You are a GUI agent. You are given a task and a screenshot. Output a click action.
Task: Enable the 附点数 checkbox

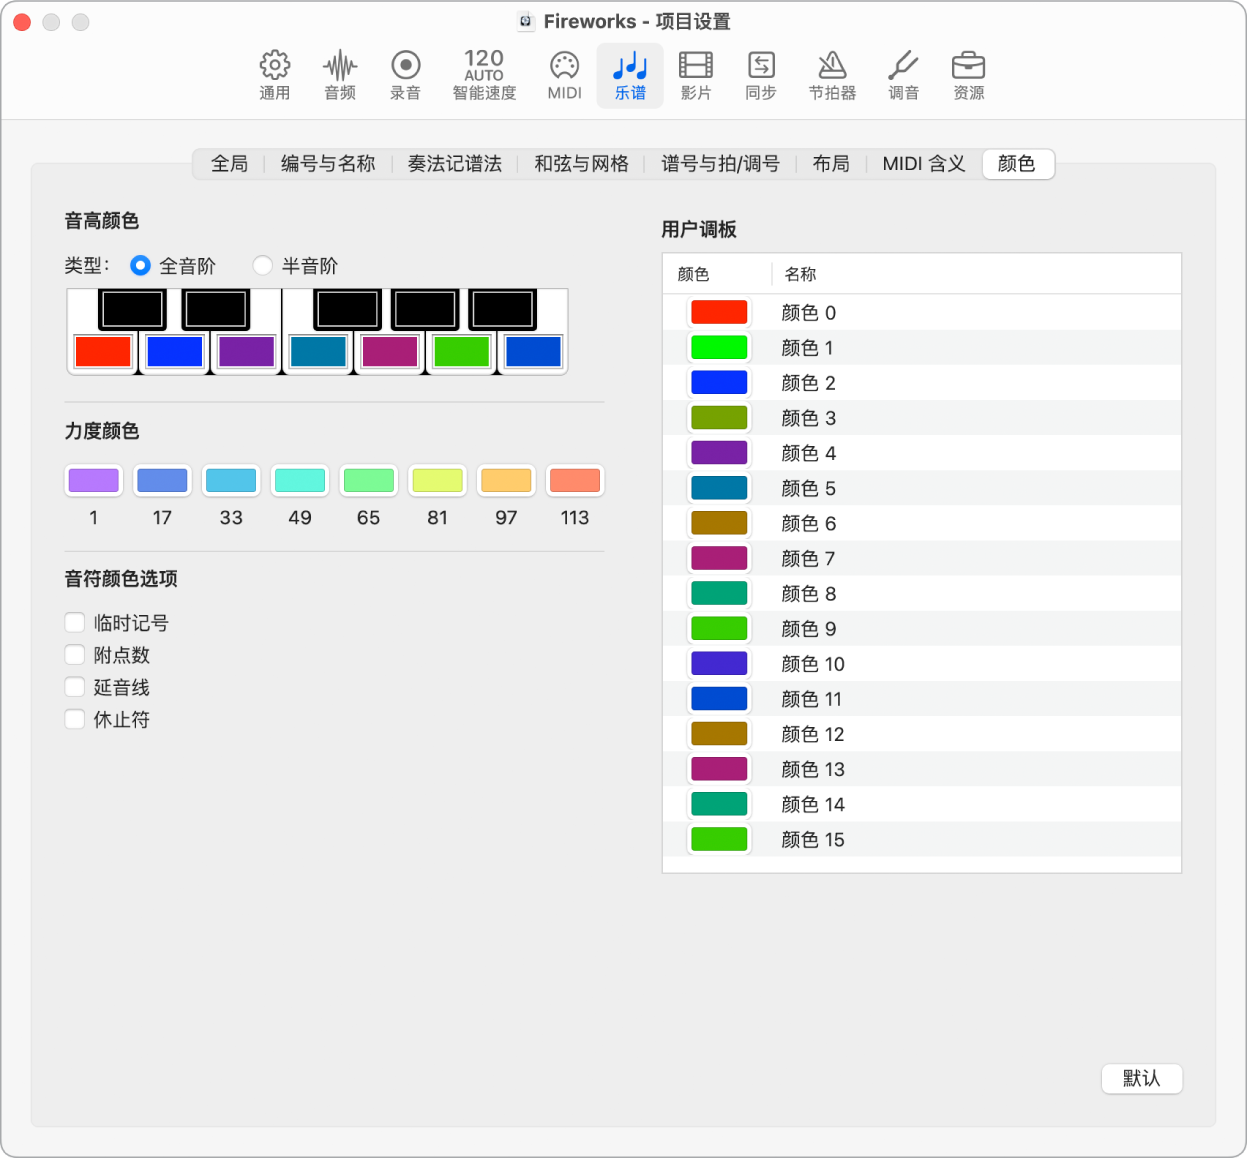75,655
